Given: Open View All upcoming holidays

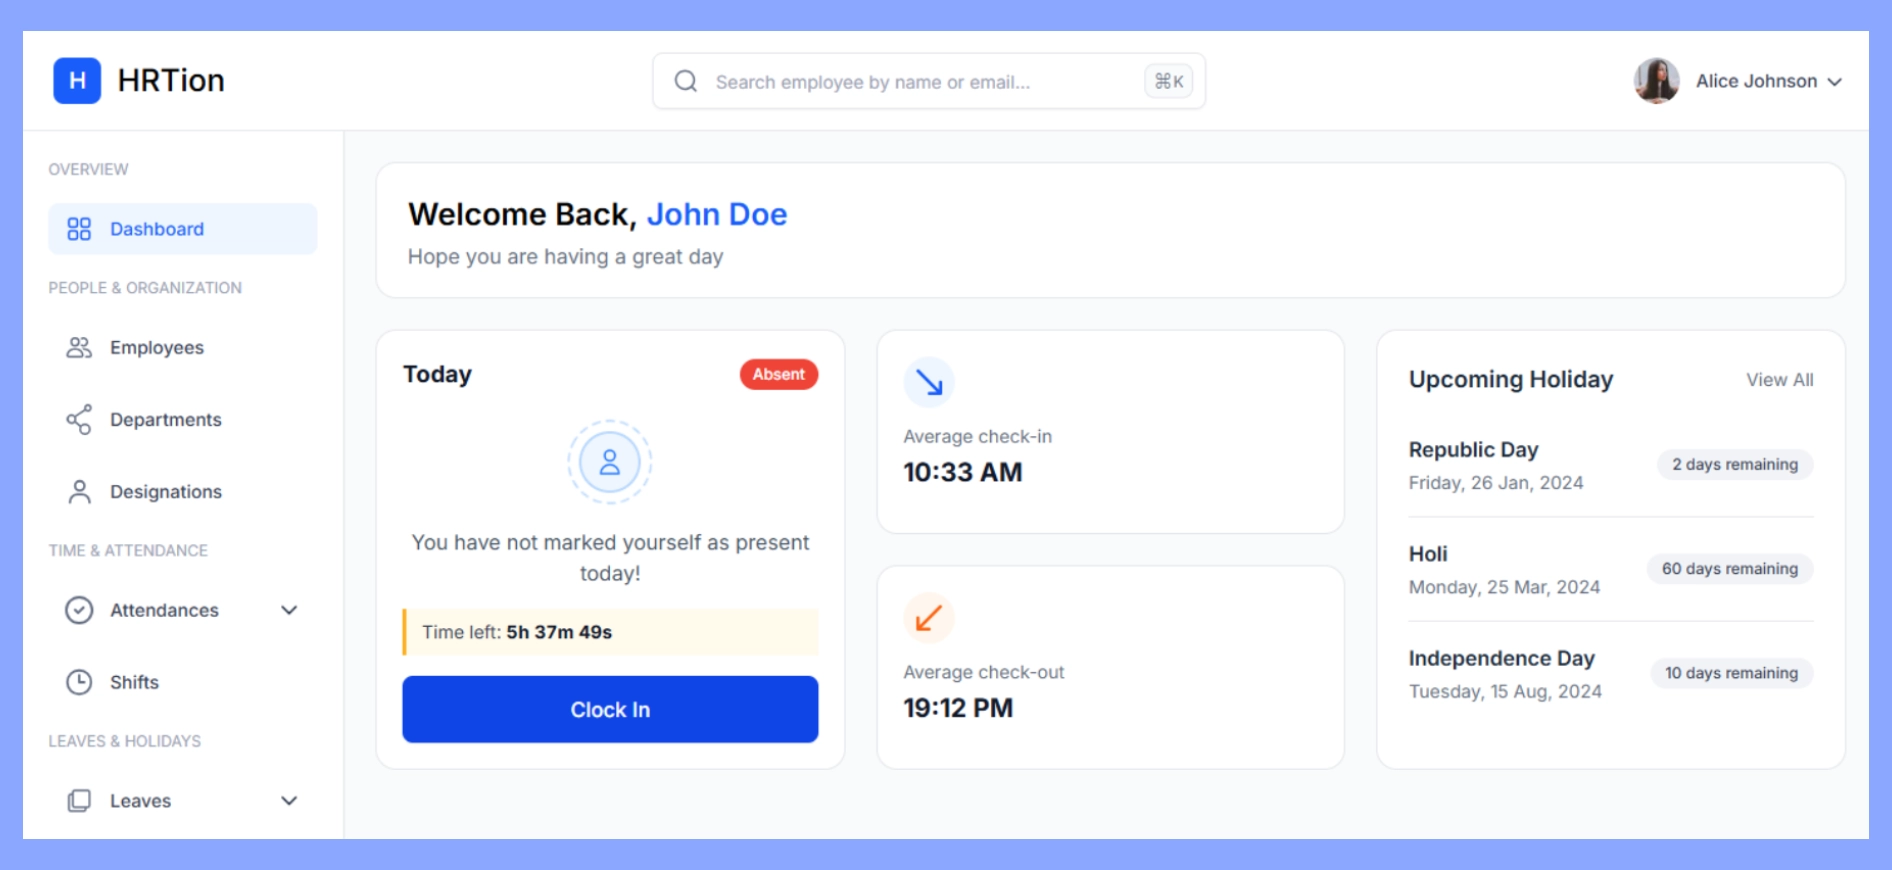Looking at the screenshot, I should [1779, 380].
